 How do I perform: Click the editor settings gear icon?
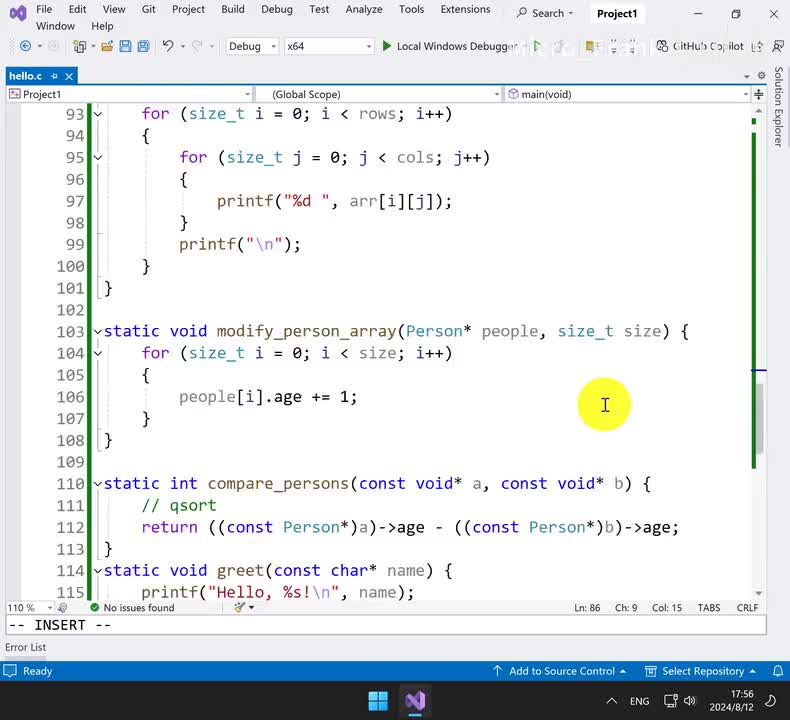pyautogui.click(x=762, y=76)
